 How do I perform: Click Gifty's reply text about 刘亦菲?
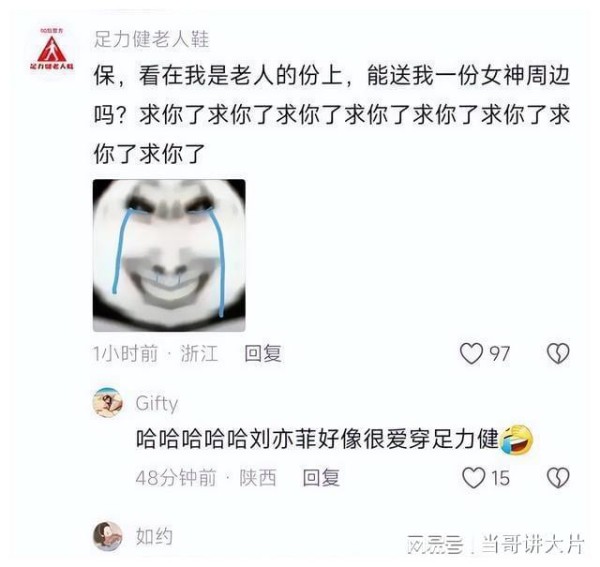pos(318,439)
